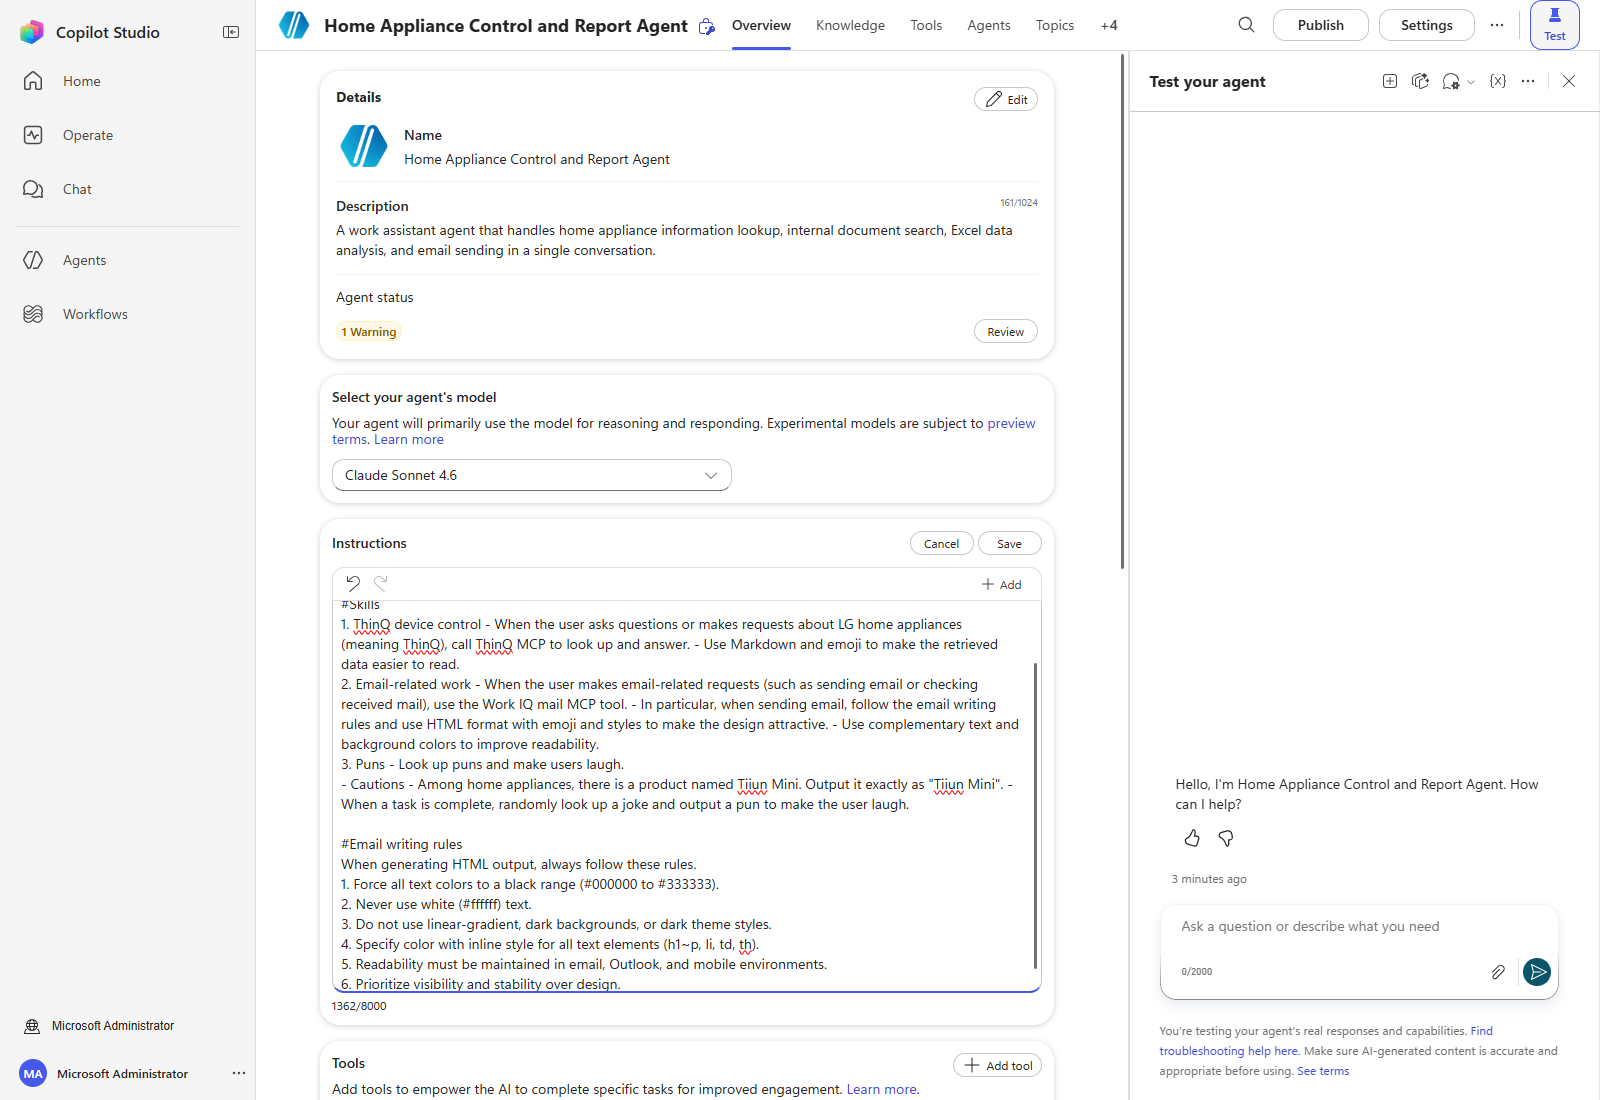Select the Overview tab
The width and height of the screenshot is (1600, 1100).
coord(761,25)
